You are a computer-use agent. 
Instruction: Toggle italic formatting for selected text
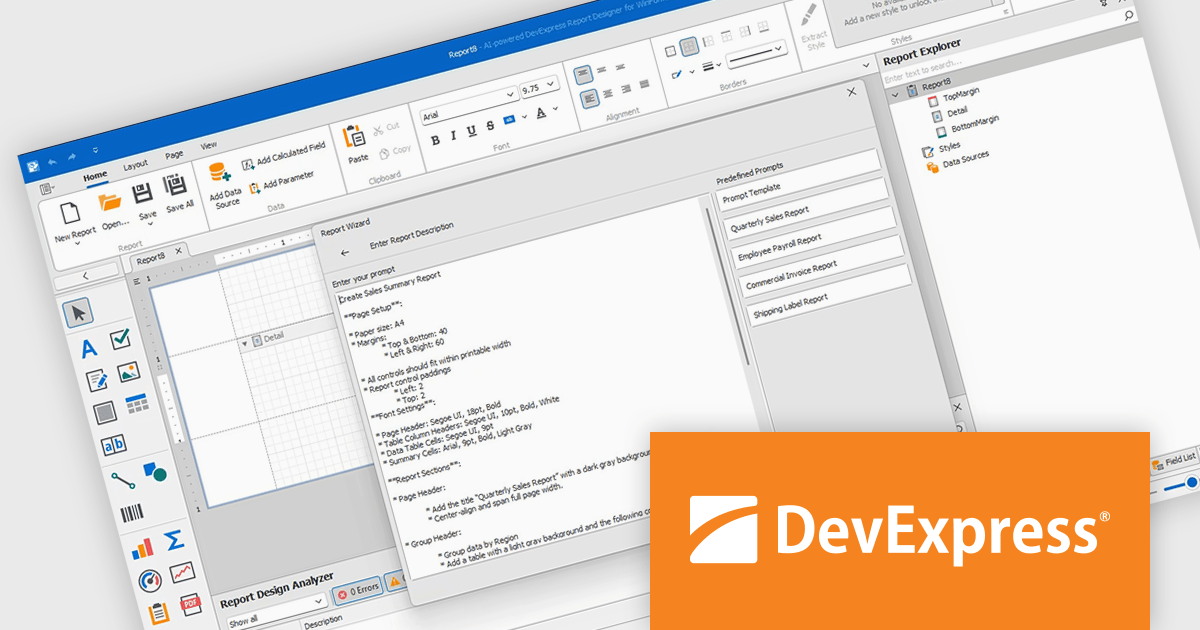pyautogui.click(x=454, y=135)
